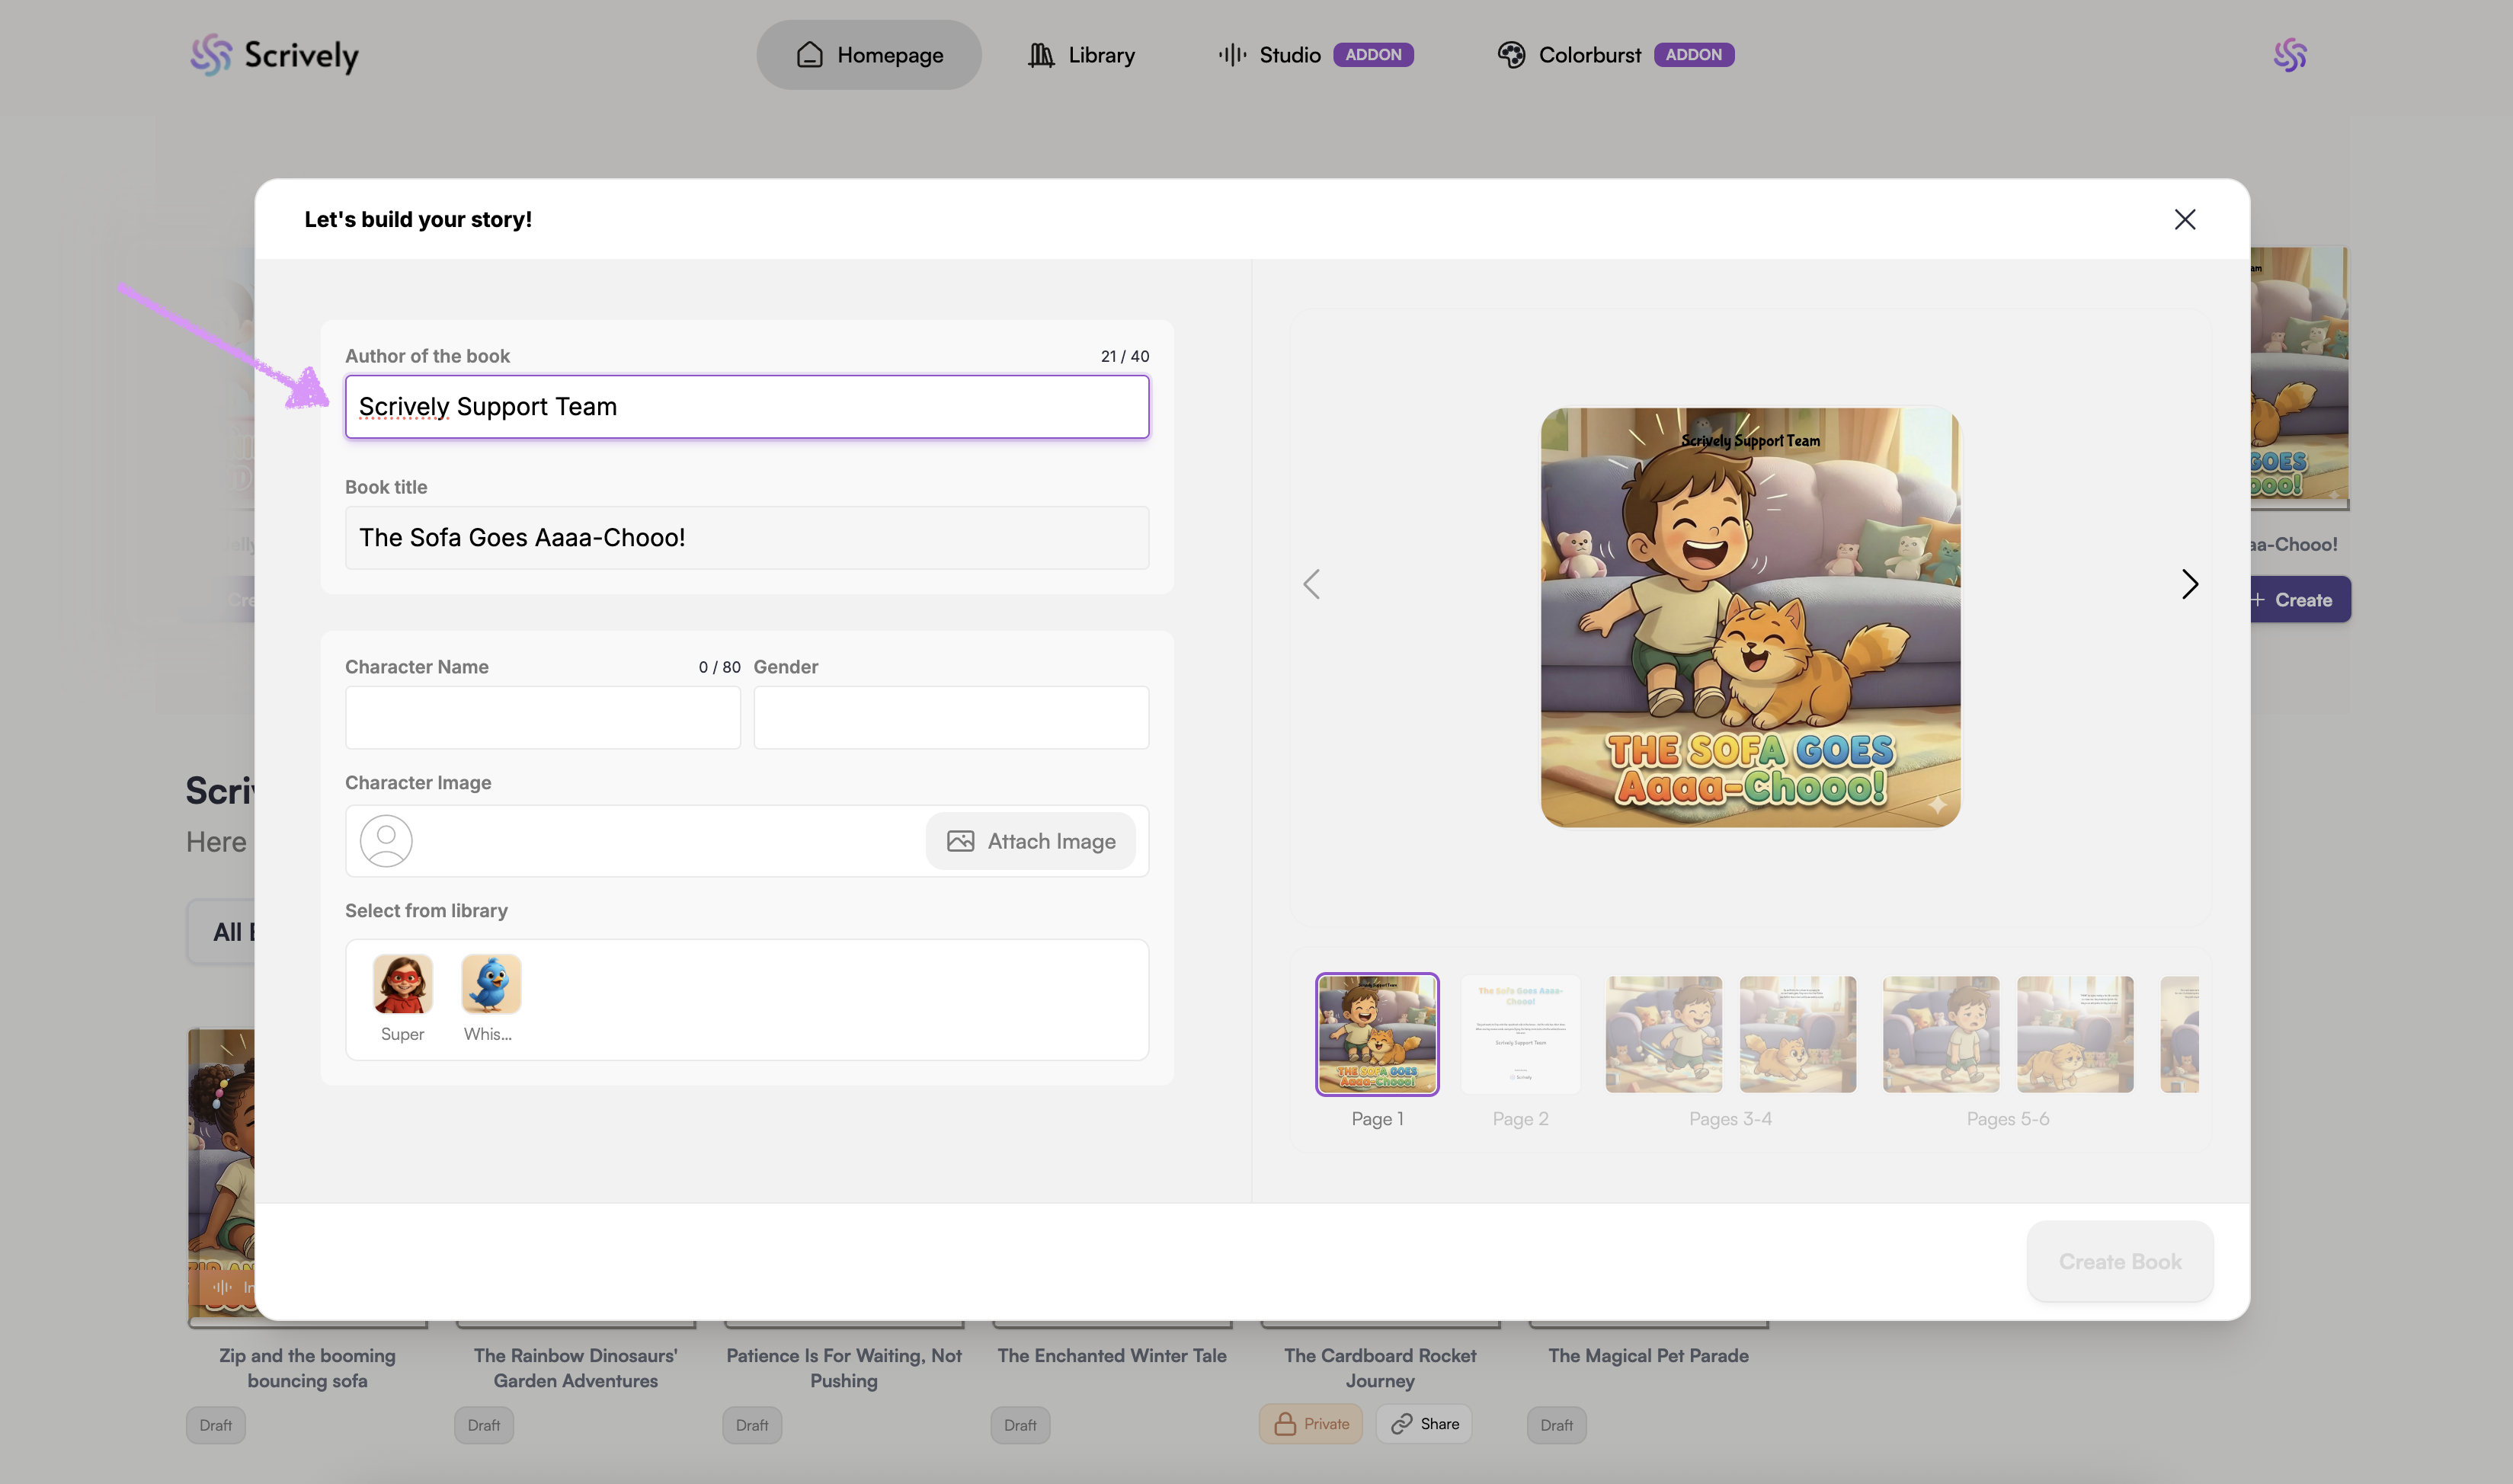Select the Page 2 thumbnail
The width and height of the screenshot is (2513, 1484).
tap(1520, 1034)
